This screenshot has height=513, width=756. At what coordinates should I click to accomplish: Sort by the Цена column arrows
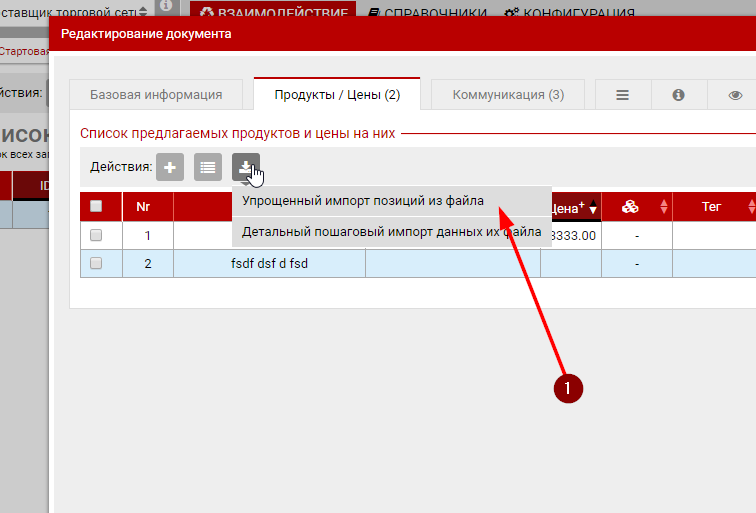coord(593,208)
